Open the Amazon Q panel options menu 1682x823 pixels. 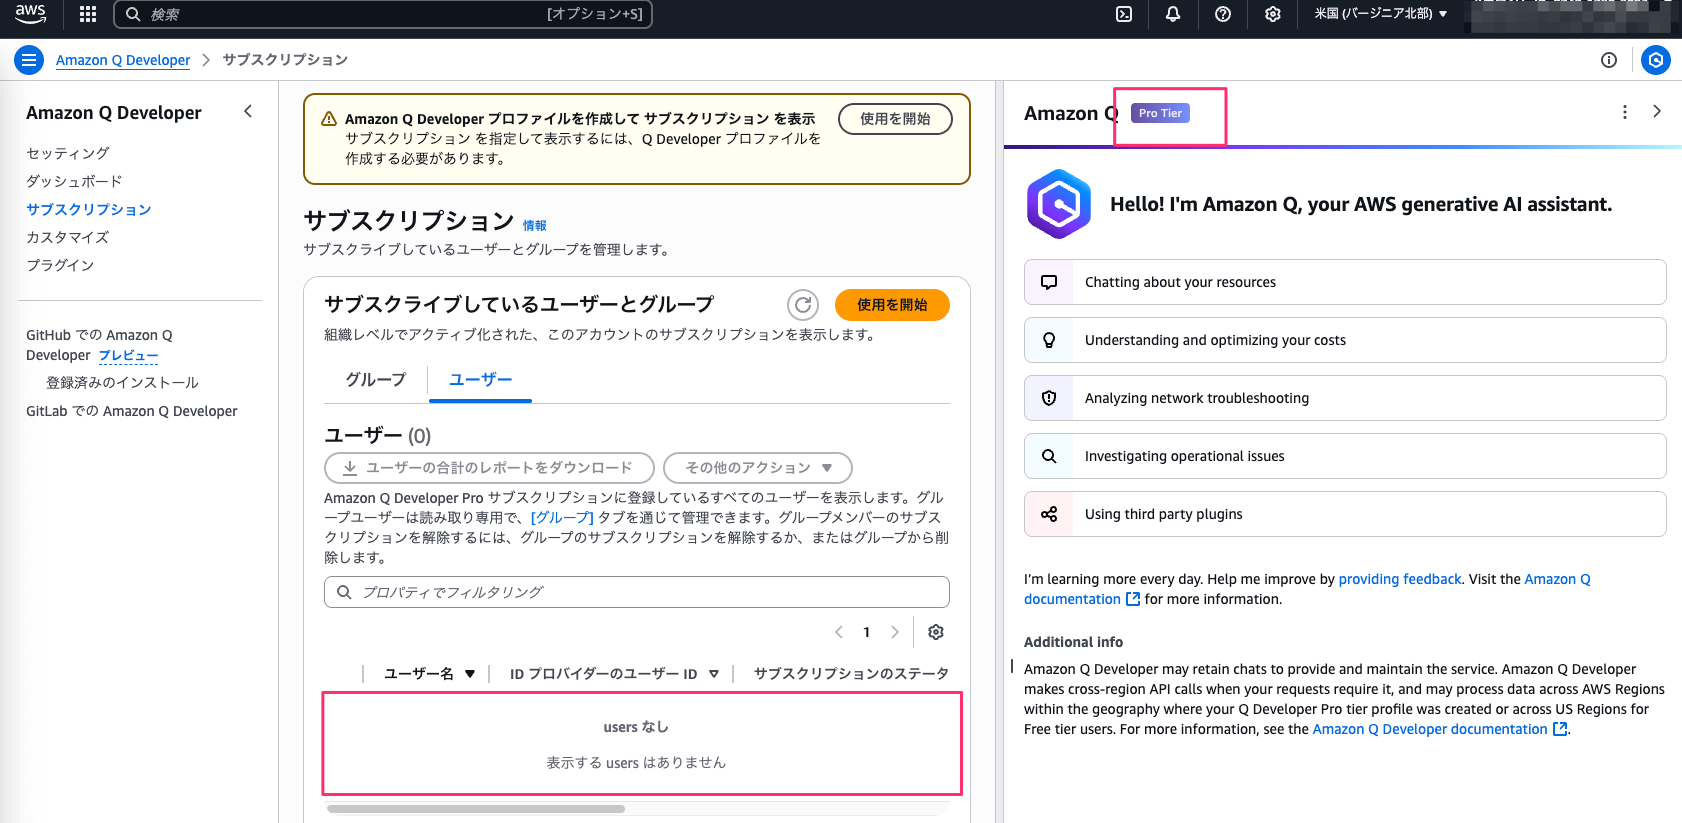coord(1625,112)
